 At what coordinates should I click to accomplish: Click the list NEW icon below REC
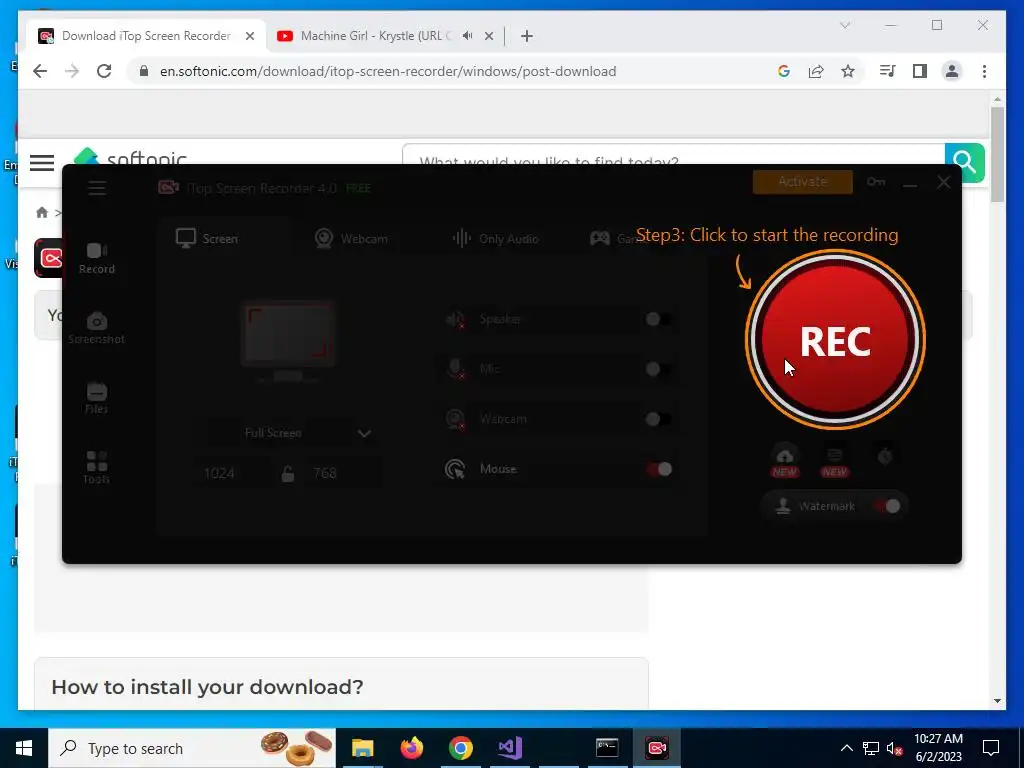(835, 461)
